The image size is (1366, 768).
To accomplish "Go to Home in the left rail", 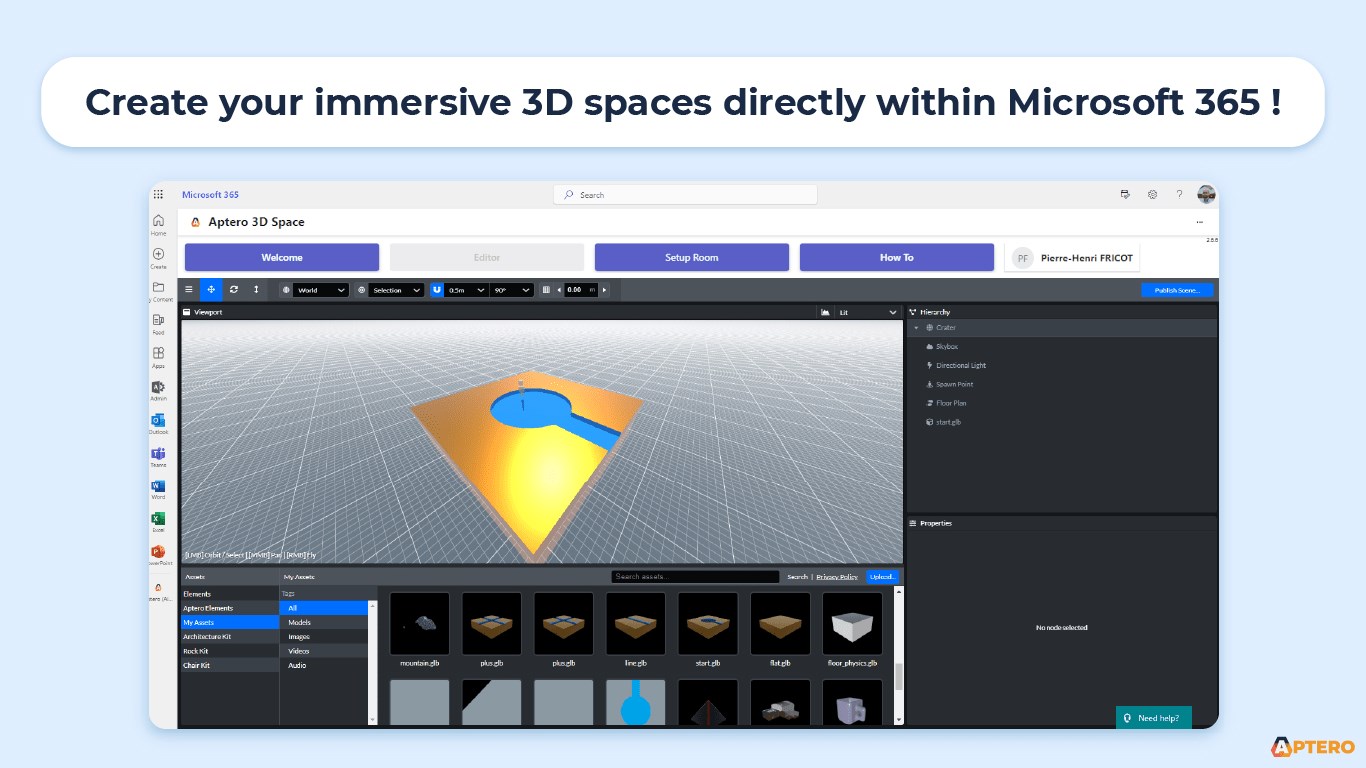I will click(x=158, y=225).
